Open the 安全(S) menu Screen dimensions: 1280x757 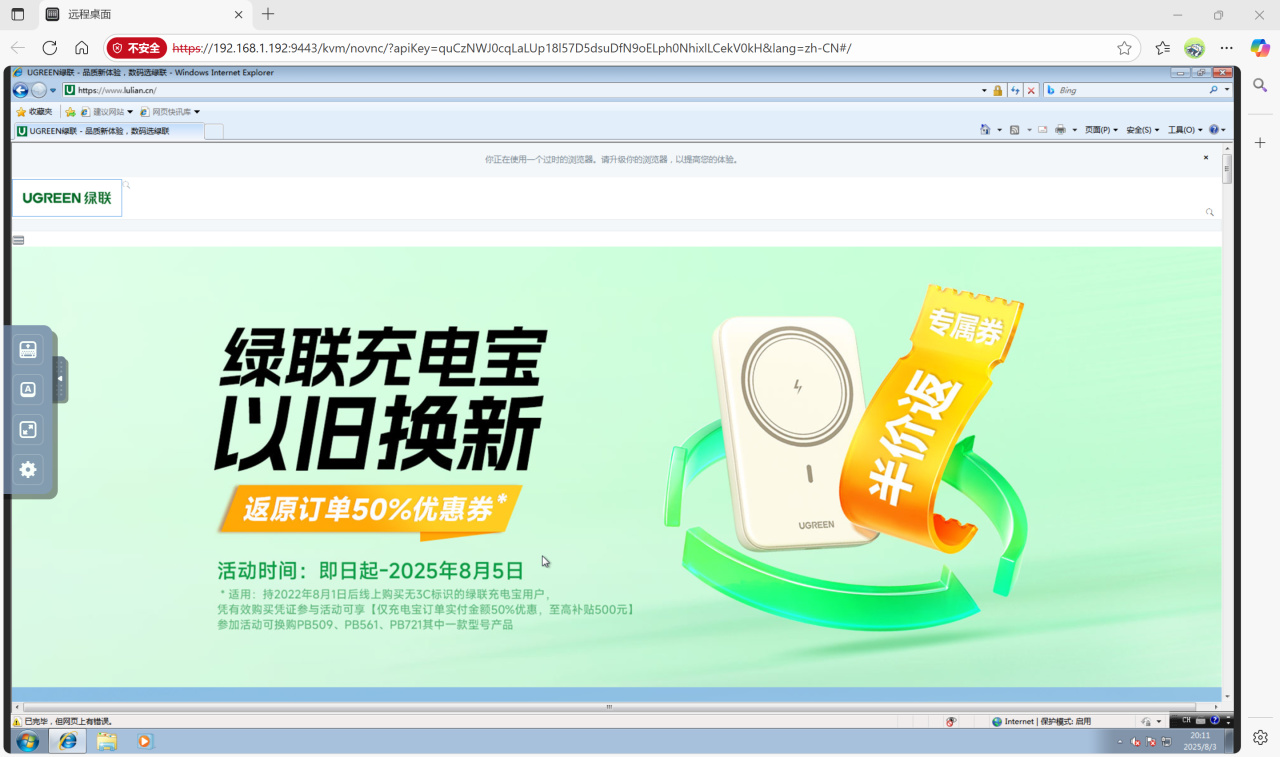point(1143,130)
